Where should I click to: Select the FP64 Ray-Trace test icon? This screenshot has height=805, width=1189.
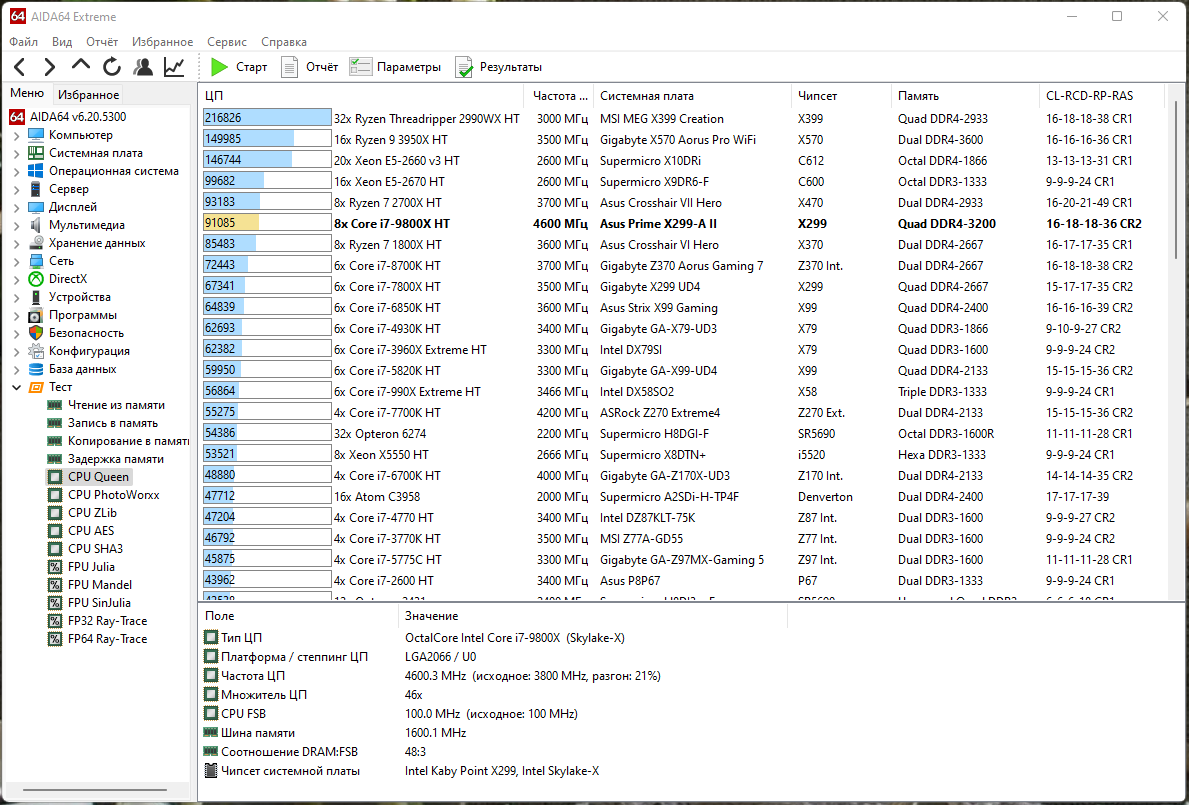(55, 639)
